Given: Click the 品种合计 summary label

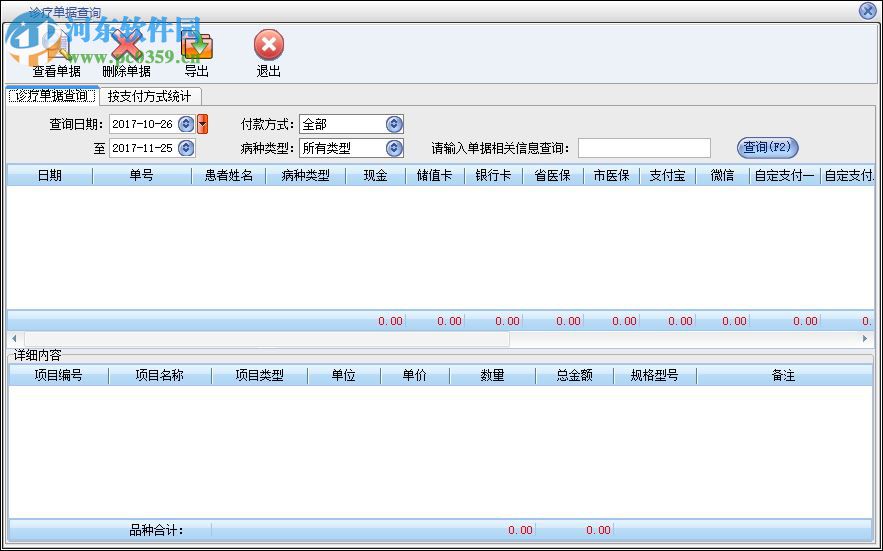Looking at the screenshot, I should pyautogui.click(x=157, y=530).
